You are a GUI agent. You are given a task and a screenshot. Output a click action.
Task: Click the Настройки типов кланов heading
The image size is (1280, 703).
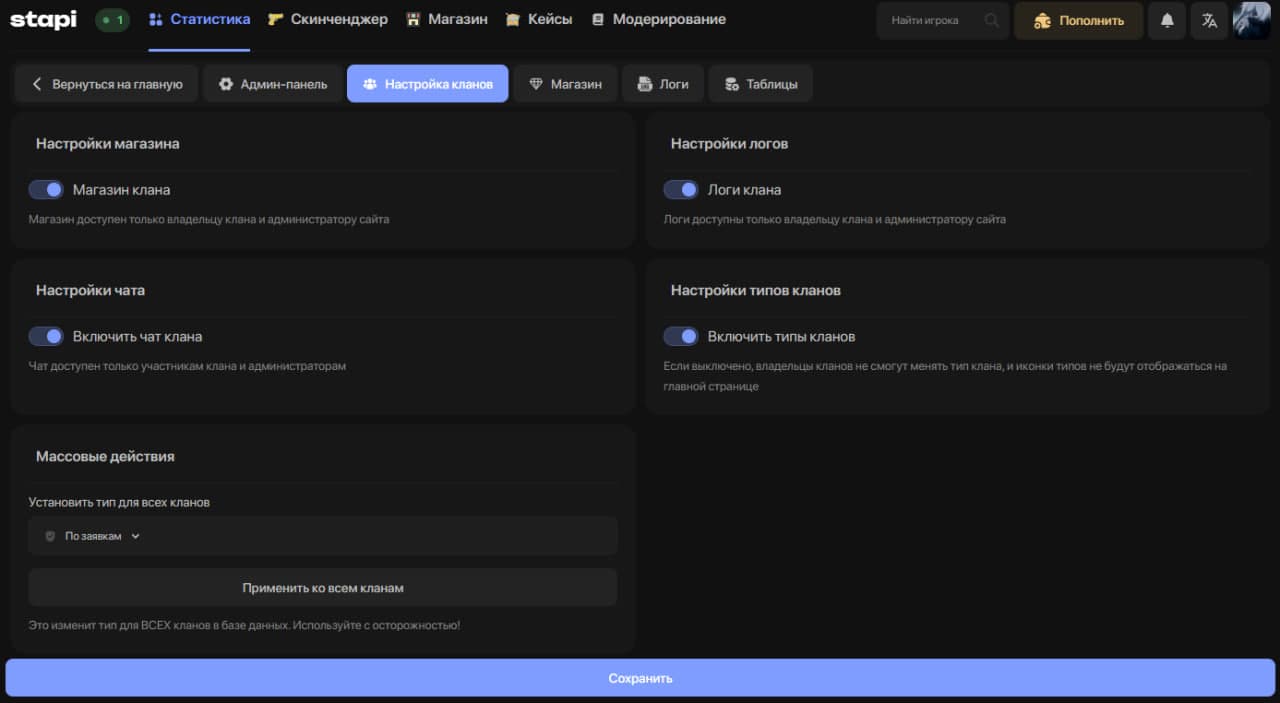tap(755, 290)
